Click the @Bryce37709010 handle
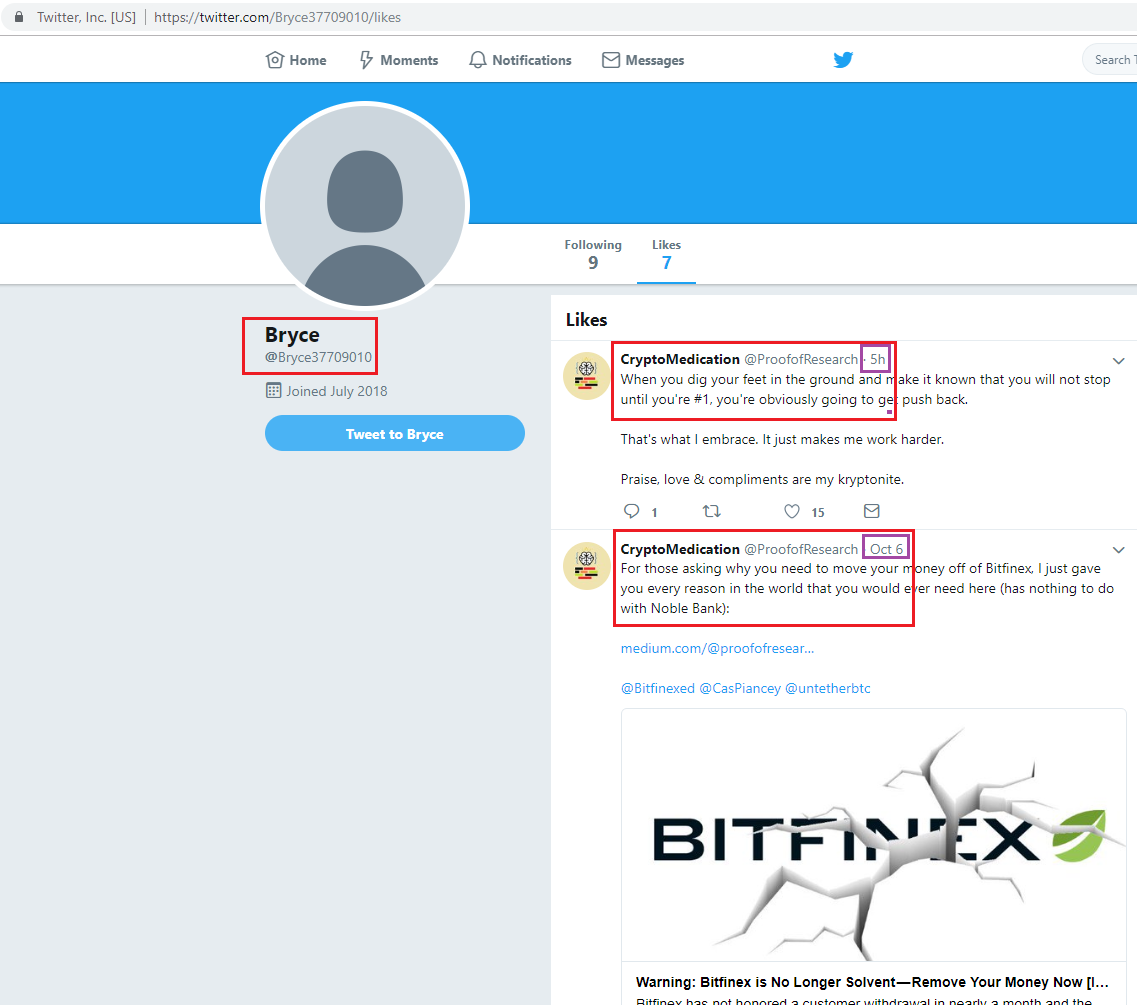 (318, 357)
